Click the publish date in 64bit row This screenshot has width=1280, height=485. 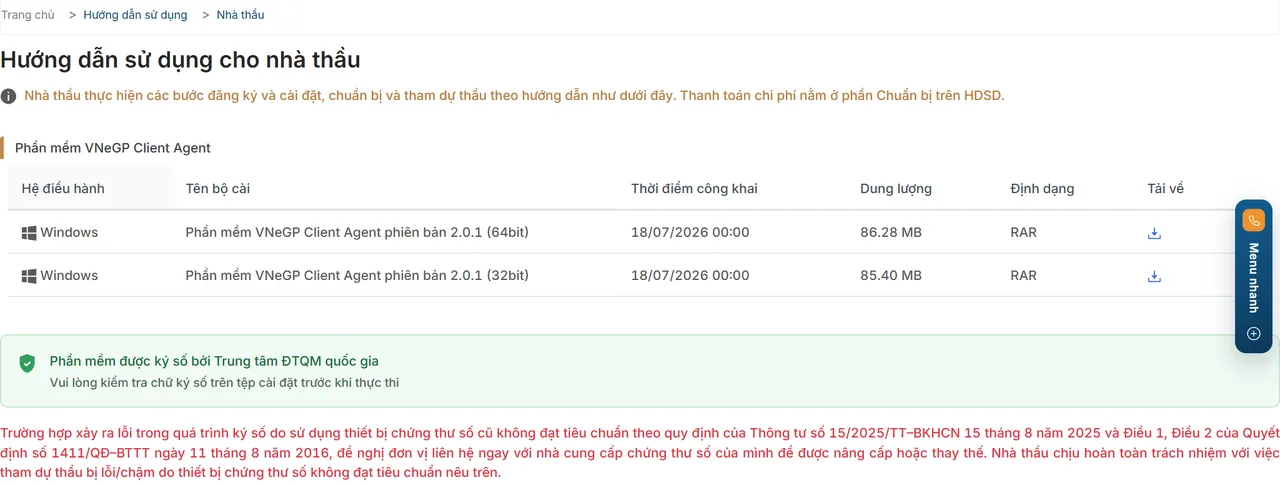[x=690, y=233]
